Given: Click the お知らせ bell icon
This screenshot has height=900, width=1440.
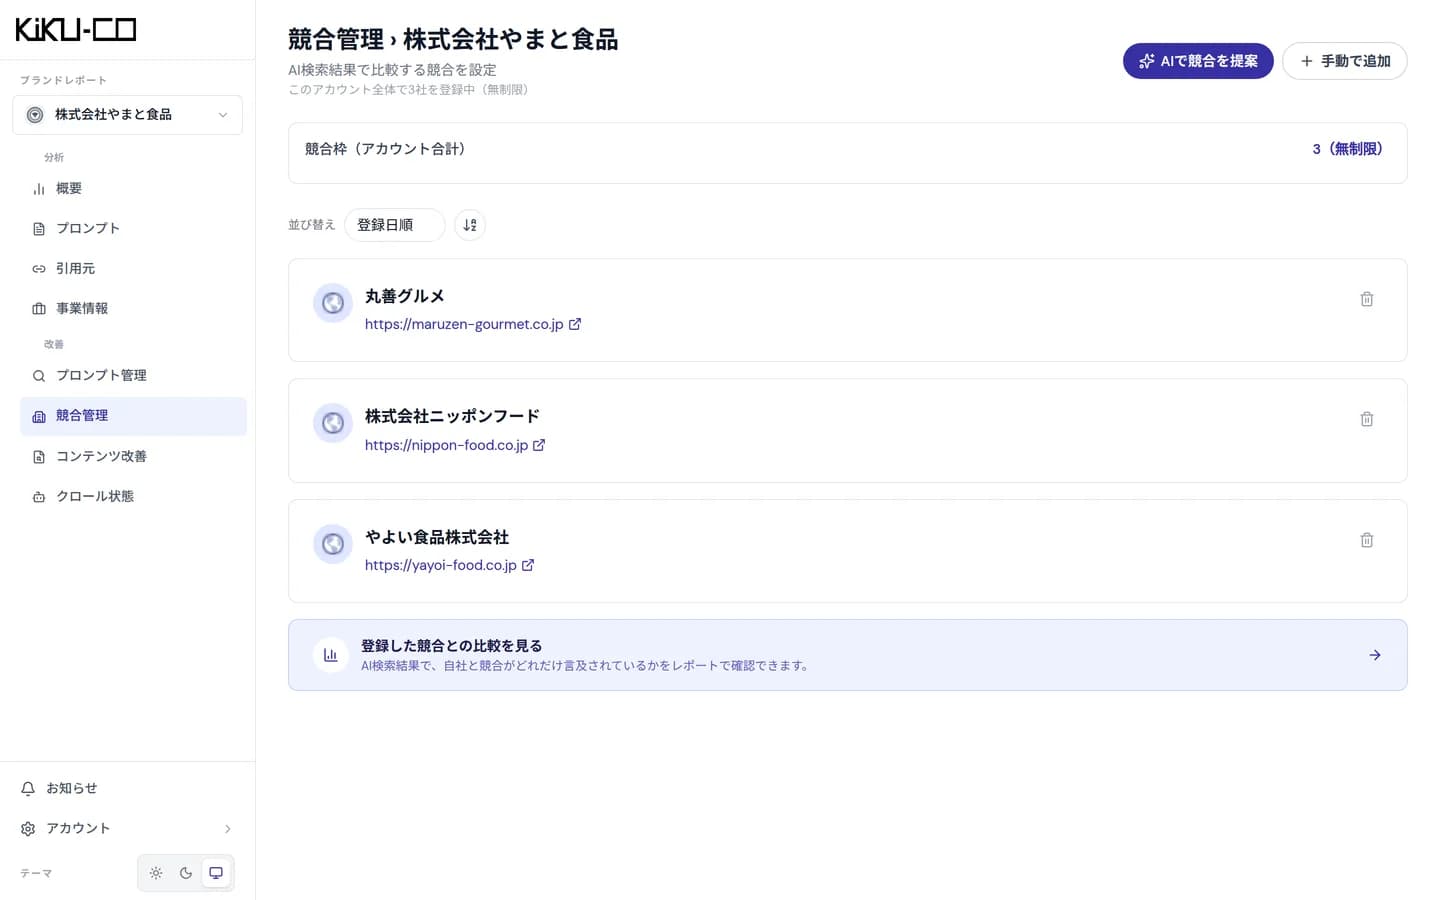Looking at the screenshot, I should [x=28, y=788].
